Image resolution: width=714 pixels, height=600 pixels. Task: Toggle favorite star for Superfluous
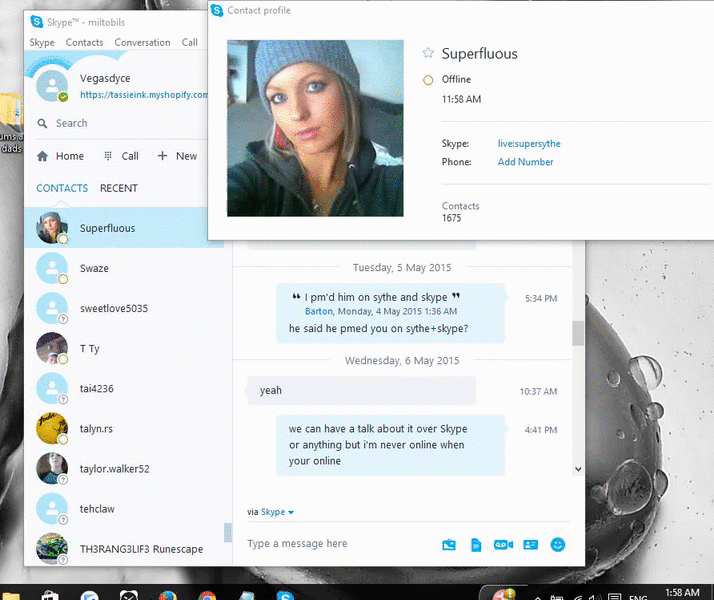pos(428,53)
